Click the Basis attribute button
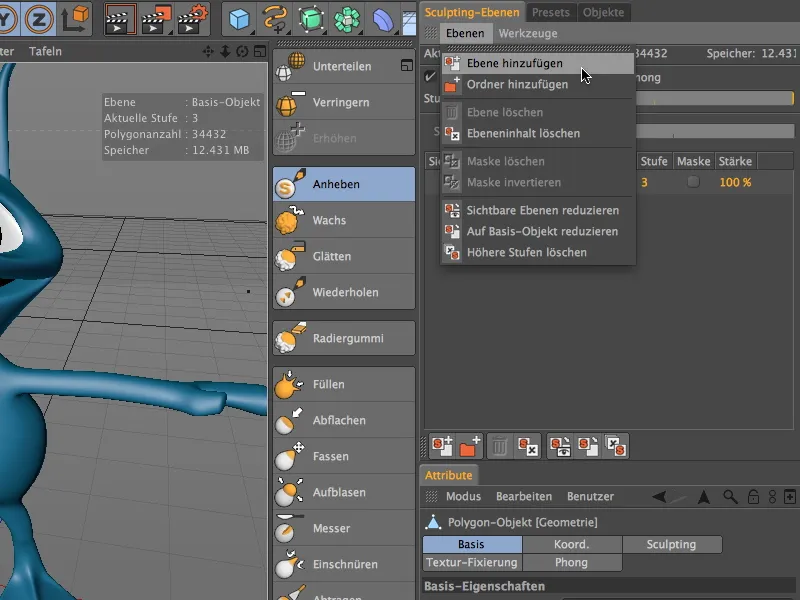 (x=472, y=544)
